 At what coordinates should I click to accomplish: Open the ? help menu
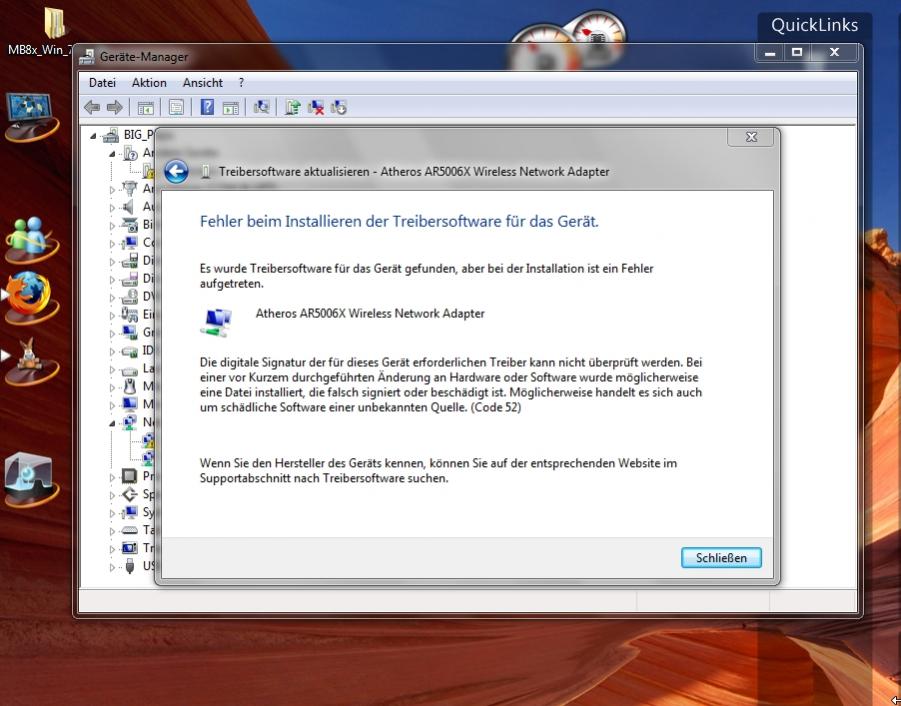(x=241, y=83)
